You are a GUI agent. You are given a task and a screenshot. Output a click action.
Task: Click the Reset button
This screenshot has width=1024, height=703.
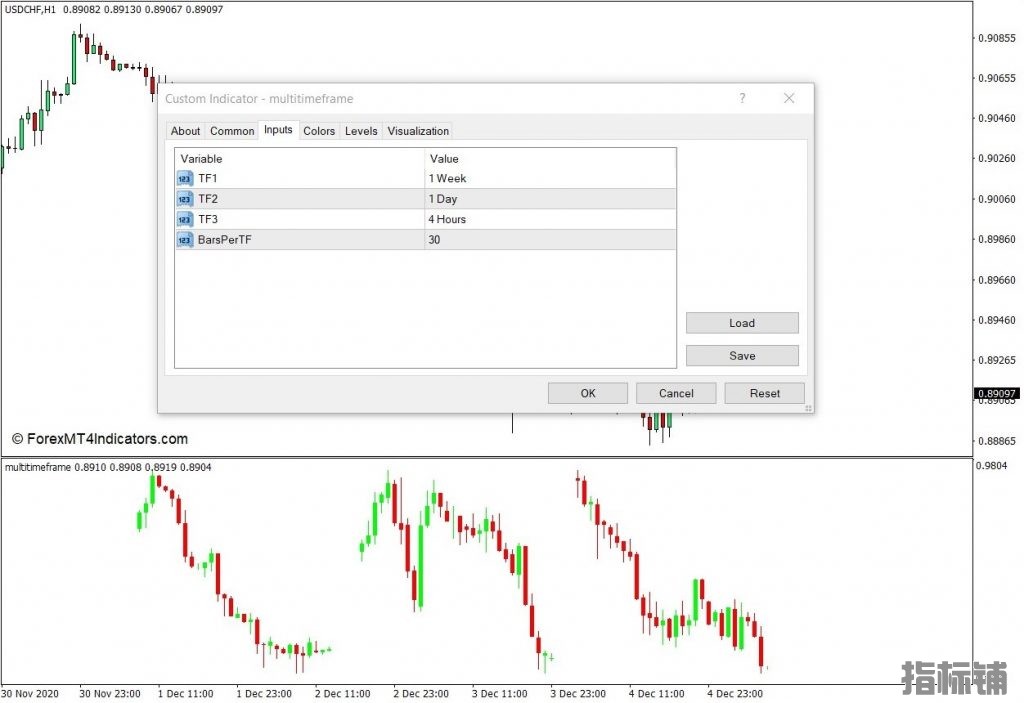click(764, 393)
